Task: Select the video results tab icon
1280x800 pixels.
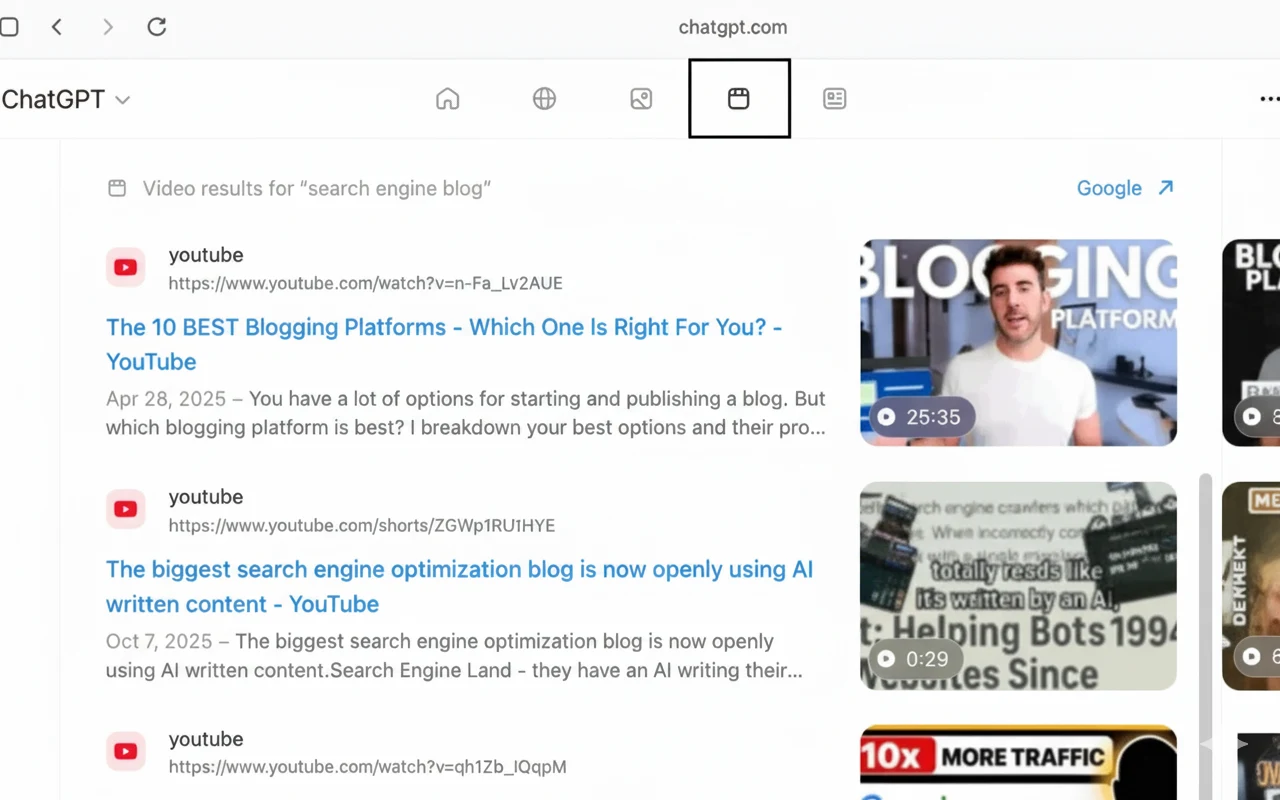Action: 738,99
